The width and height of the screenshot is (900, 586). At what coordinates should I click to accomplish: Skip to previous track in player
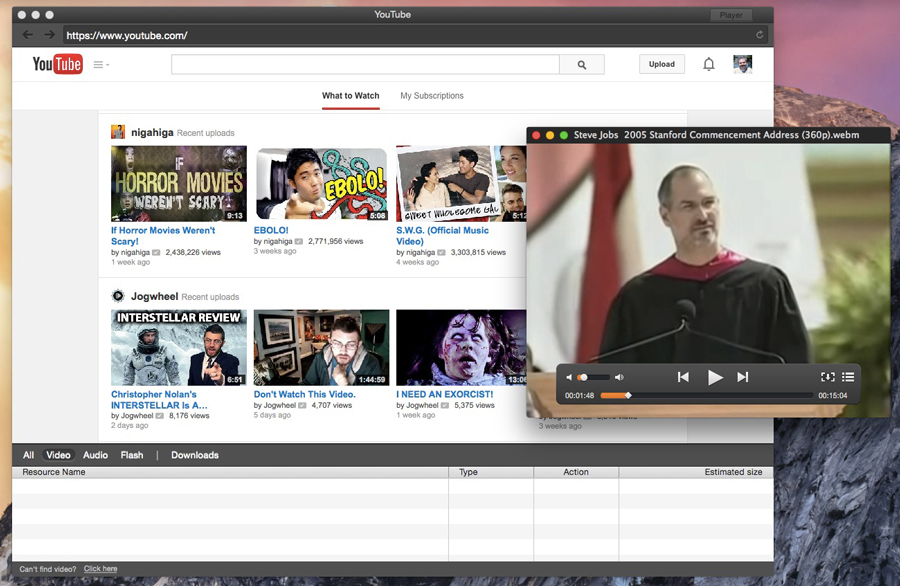pos(683,377)
